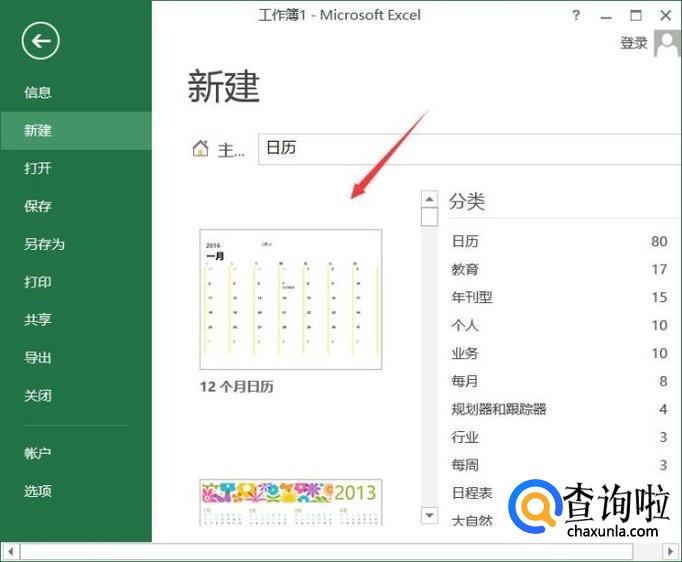Open the 2013 floral calendar thumbnail
The height and width of the screenshot is (562, 682).
click(x=291, y=502)
